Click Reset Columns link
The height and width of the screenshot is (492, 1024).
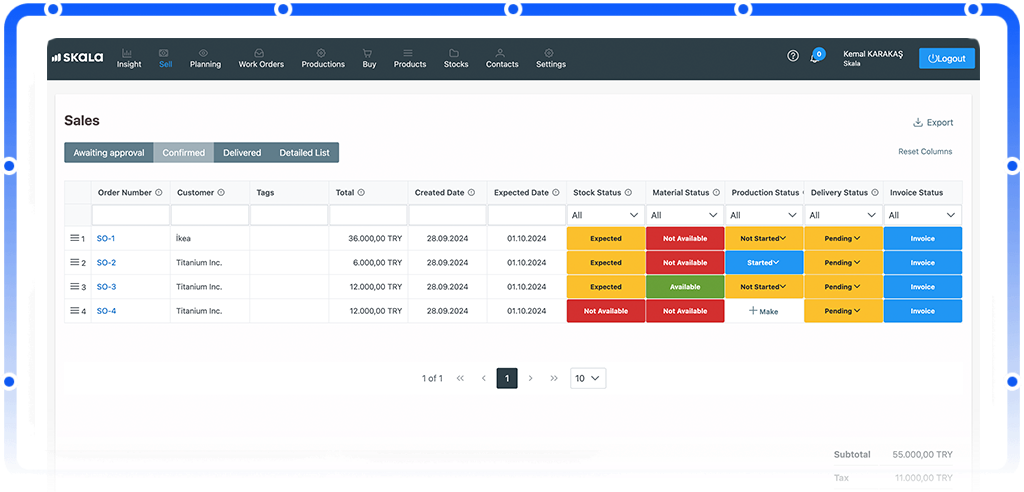[x=925, y=152]
